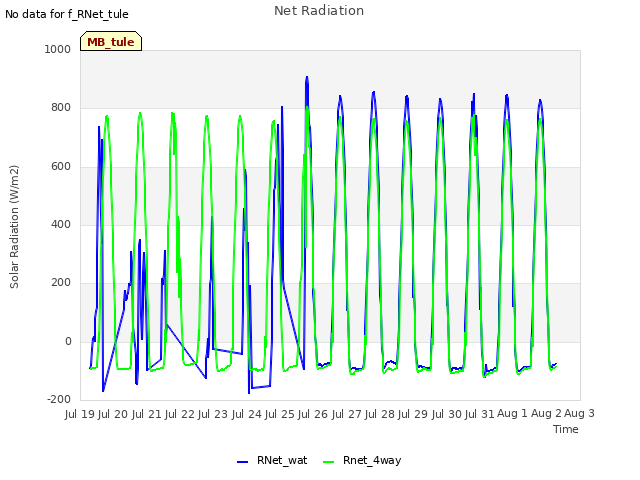The image size is (640, 480).
Task: Click the 600 y-axis tick label
Action: (x=61, y=167)
